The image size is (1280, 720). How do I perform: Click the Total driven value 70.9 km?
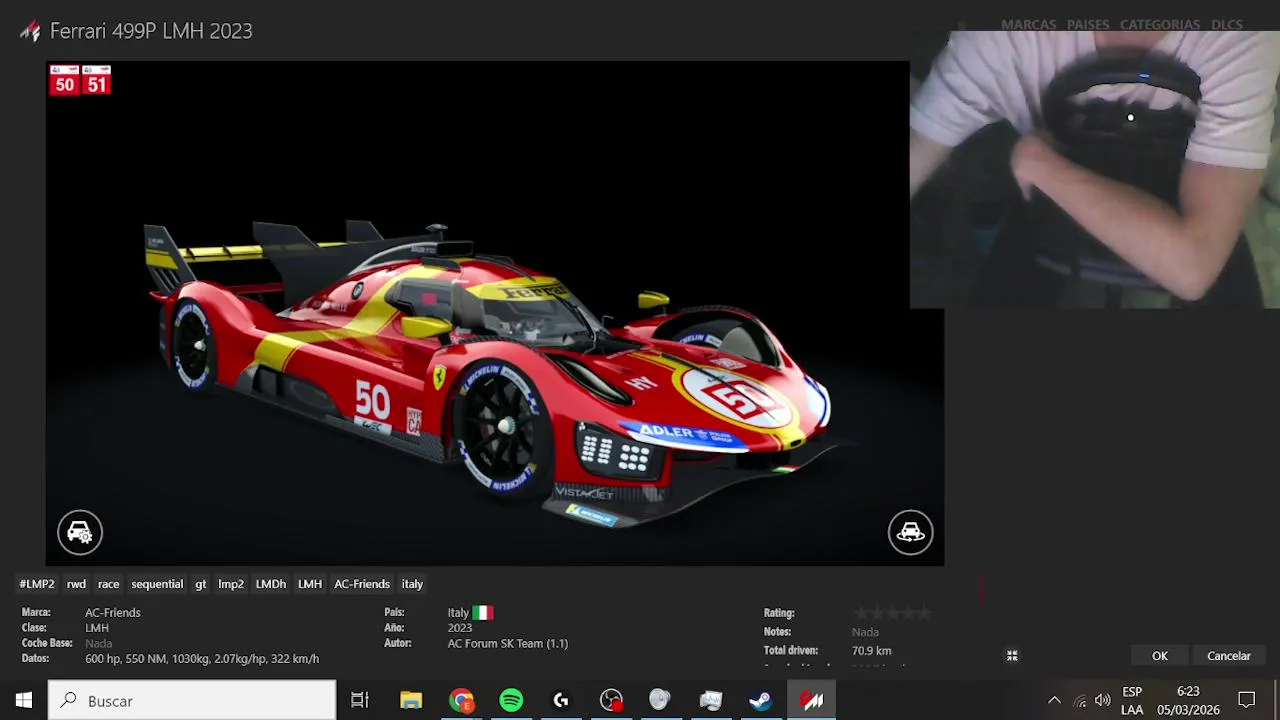(871, 651)
